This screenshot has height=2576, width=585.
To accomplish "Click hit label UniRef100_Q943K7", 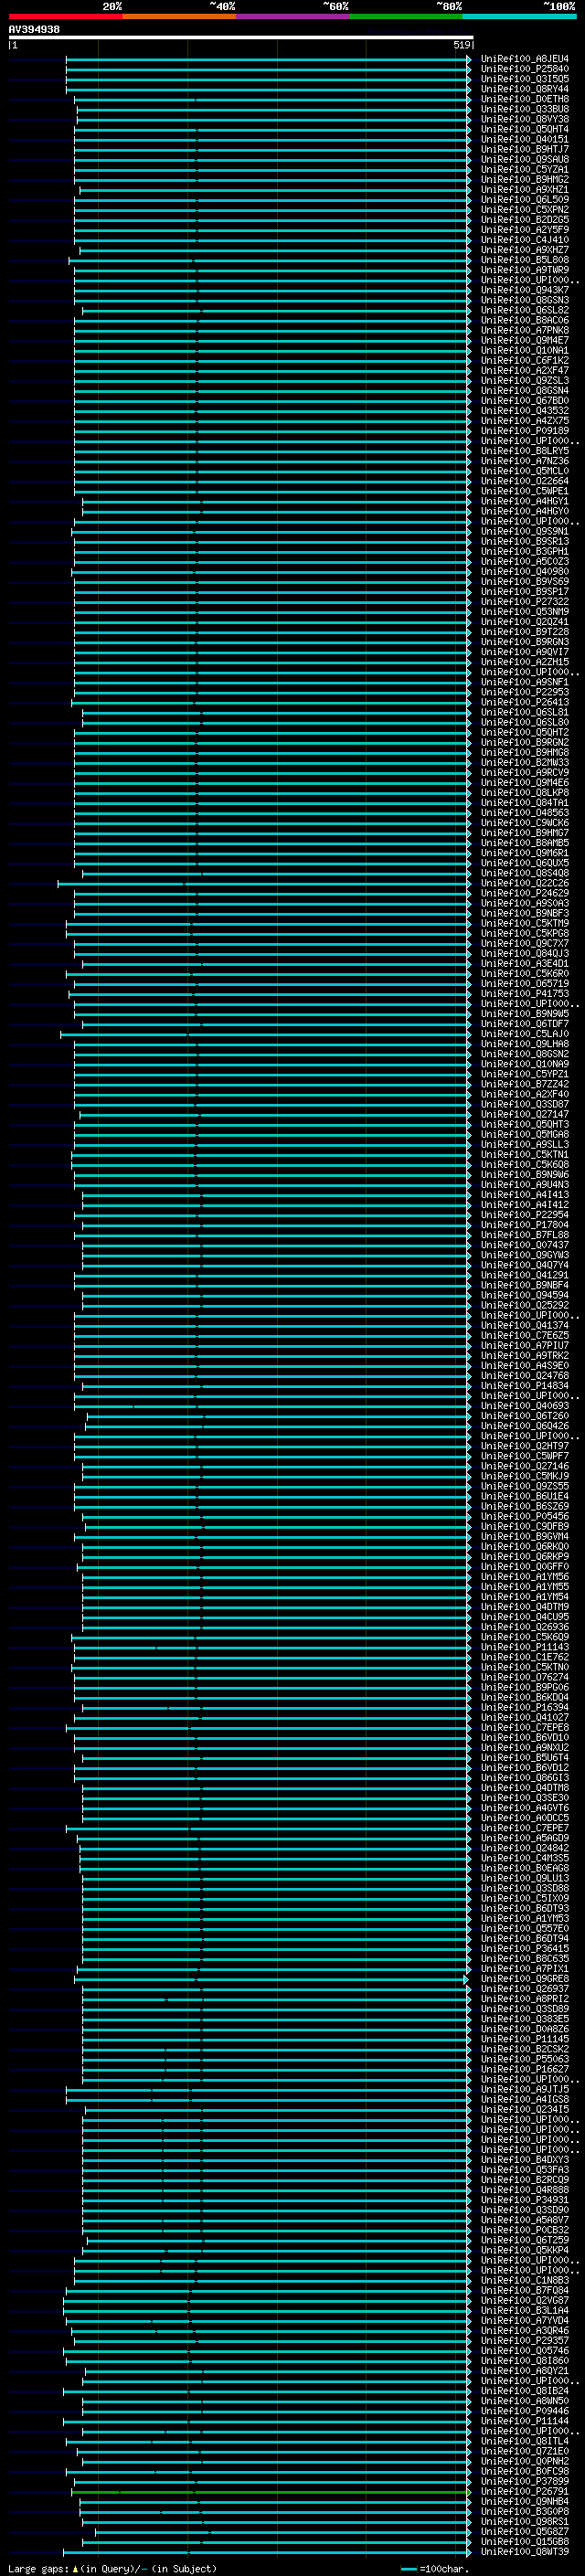I will pyautogui.click(x=525, y=290).
